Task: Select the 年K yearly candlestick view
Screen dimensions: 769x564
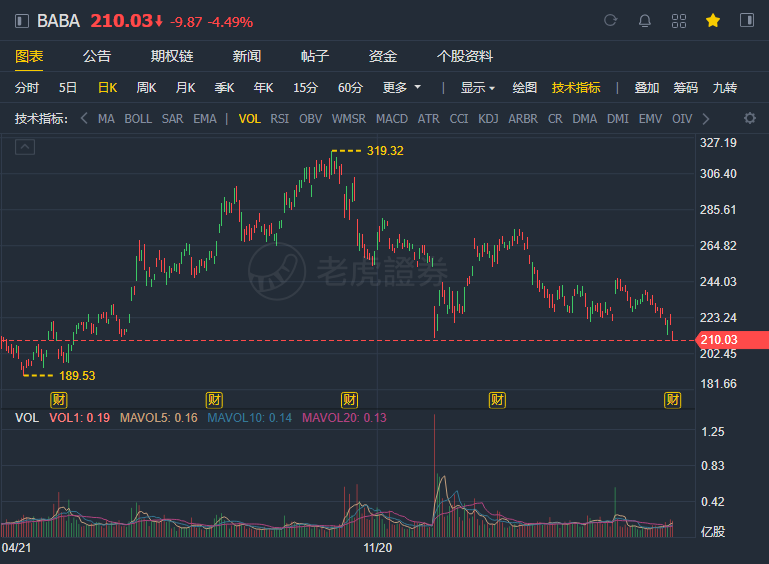Action: coord(263,88)
